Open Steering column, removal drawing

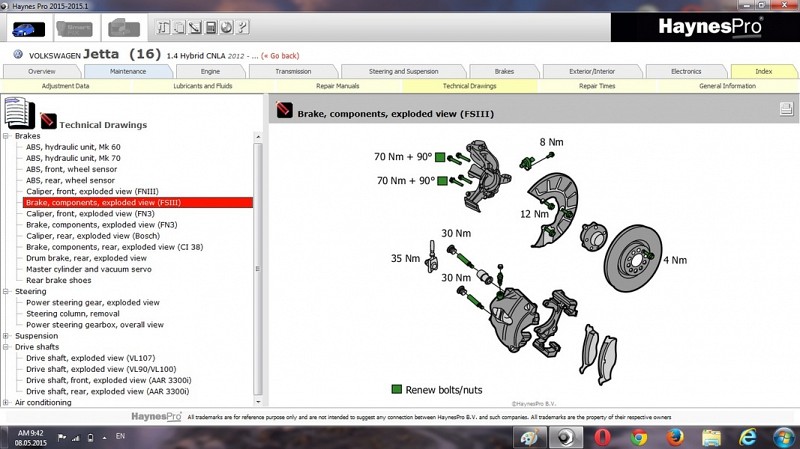tap(73, 314)
